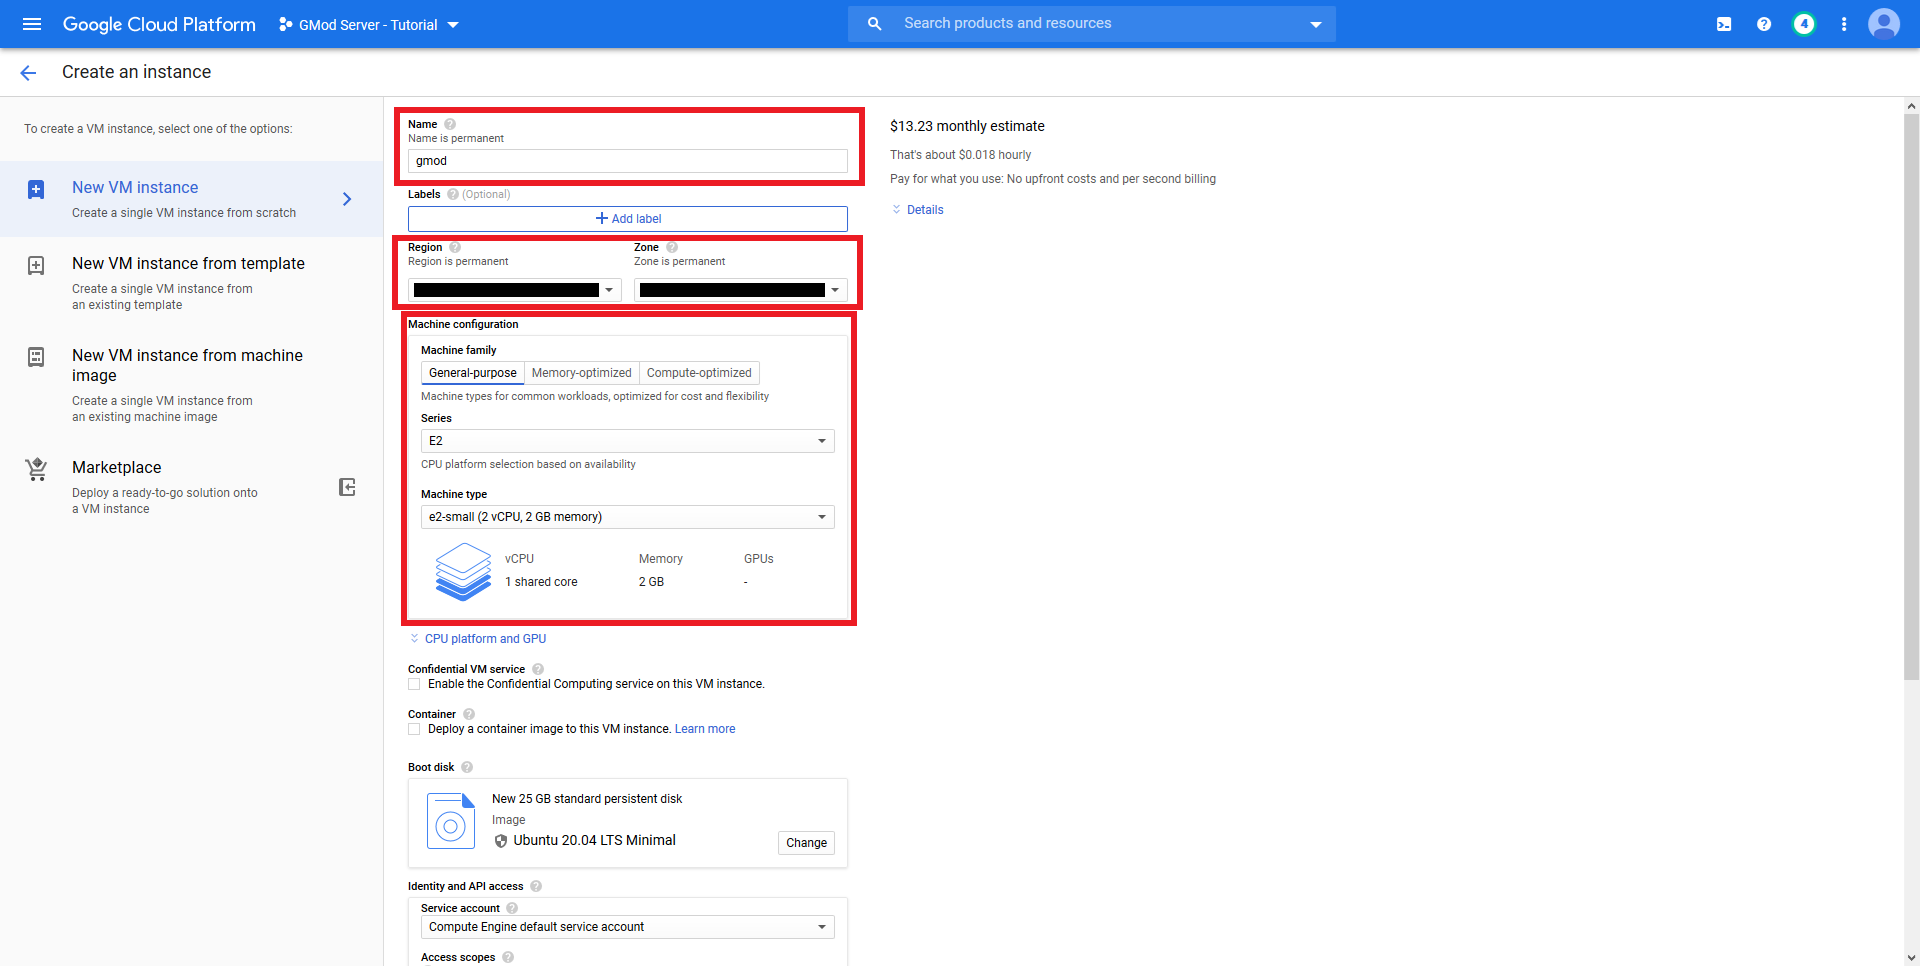The image size is (1920, 966).
Task: Click the help icon beside Access scopes
Action: pyautogui.click(x=508, y=957)
